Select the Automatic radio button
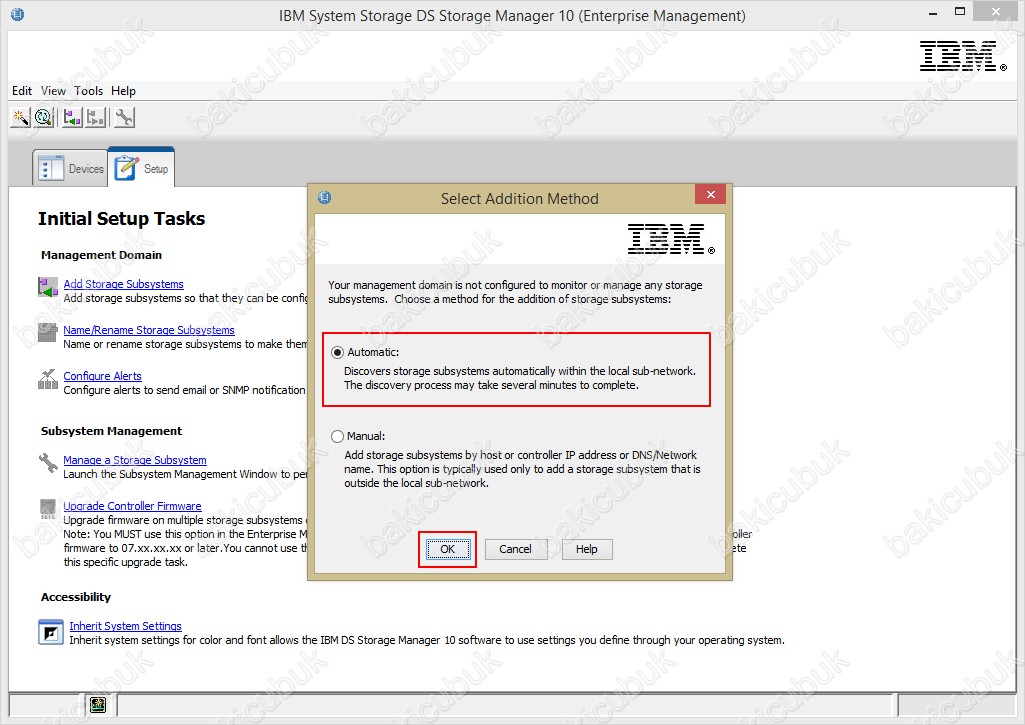Image resolution: width=1025 pixels, height=725 pixels. pos(337,352)
